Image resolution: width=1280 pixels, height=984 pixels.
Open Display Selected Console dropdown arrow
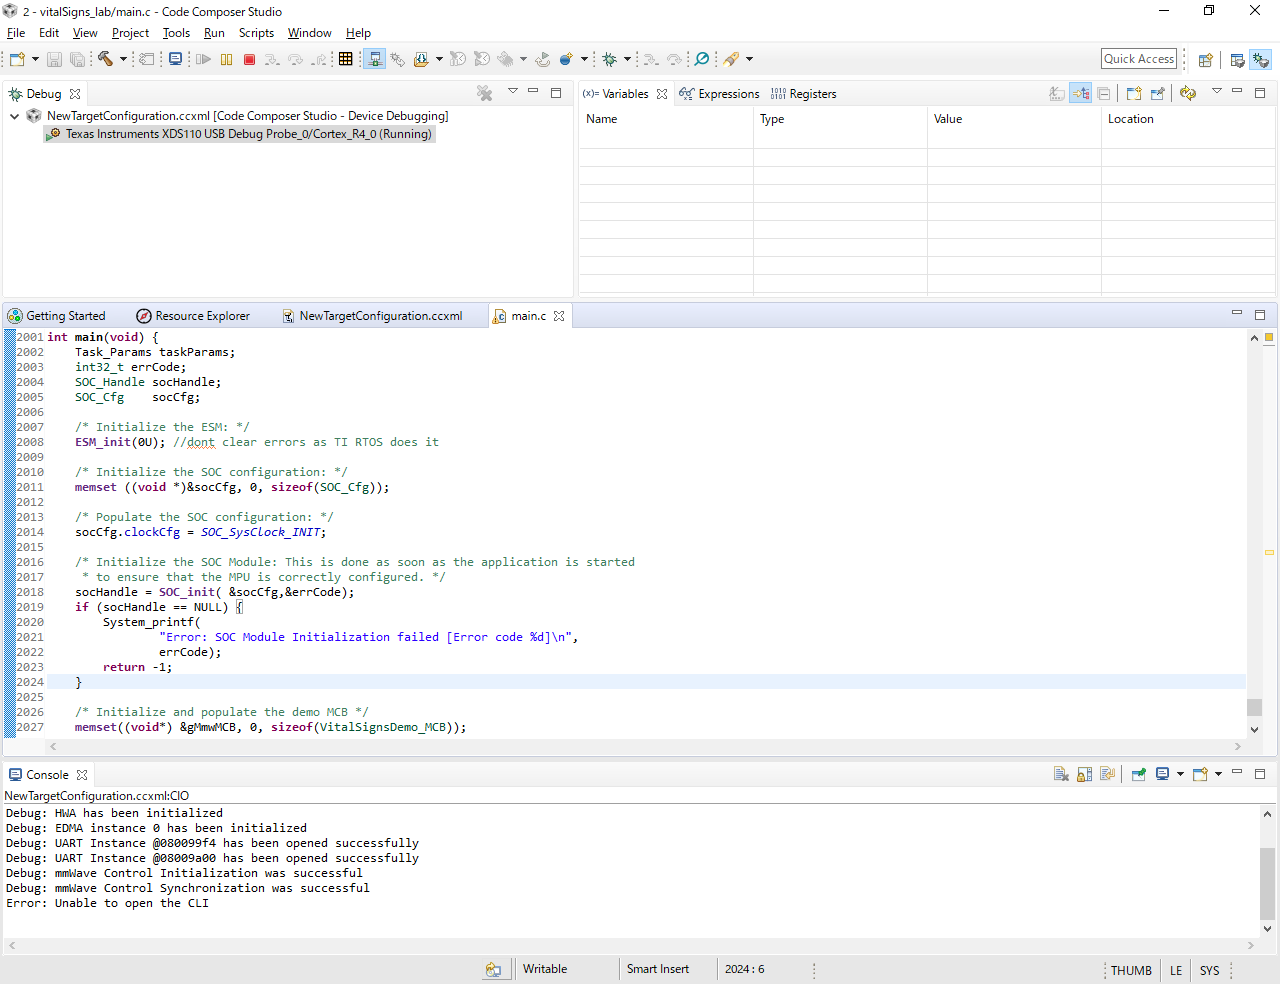pos(1180,774)
